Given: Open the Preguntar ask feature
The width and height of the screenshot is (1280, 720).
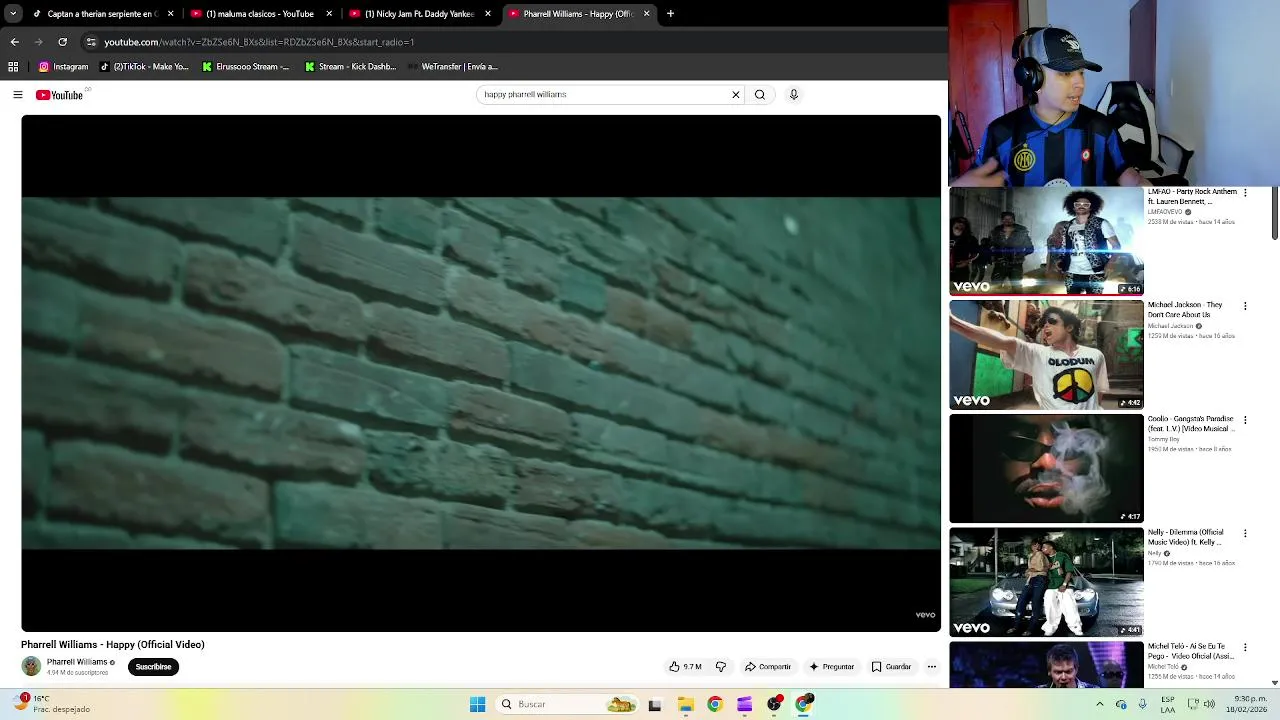Looking at the screenshot, I should point(832,667).
